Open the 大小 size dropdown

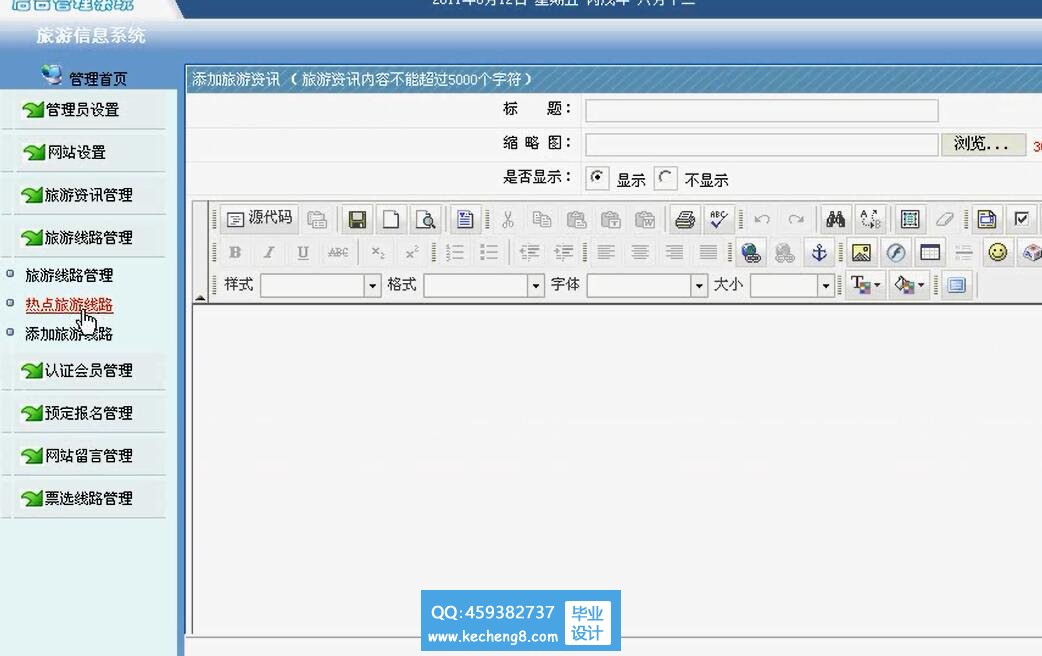click(792, 286)
